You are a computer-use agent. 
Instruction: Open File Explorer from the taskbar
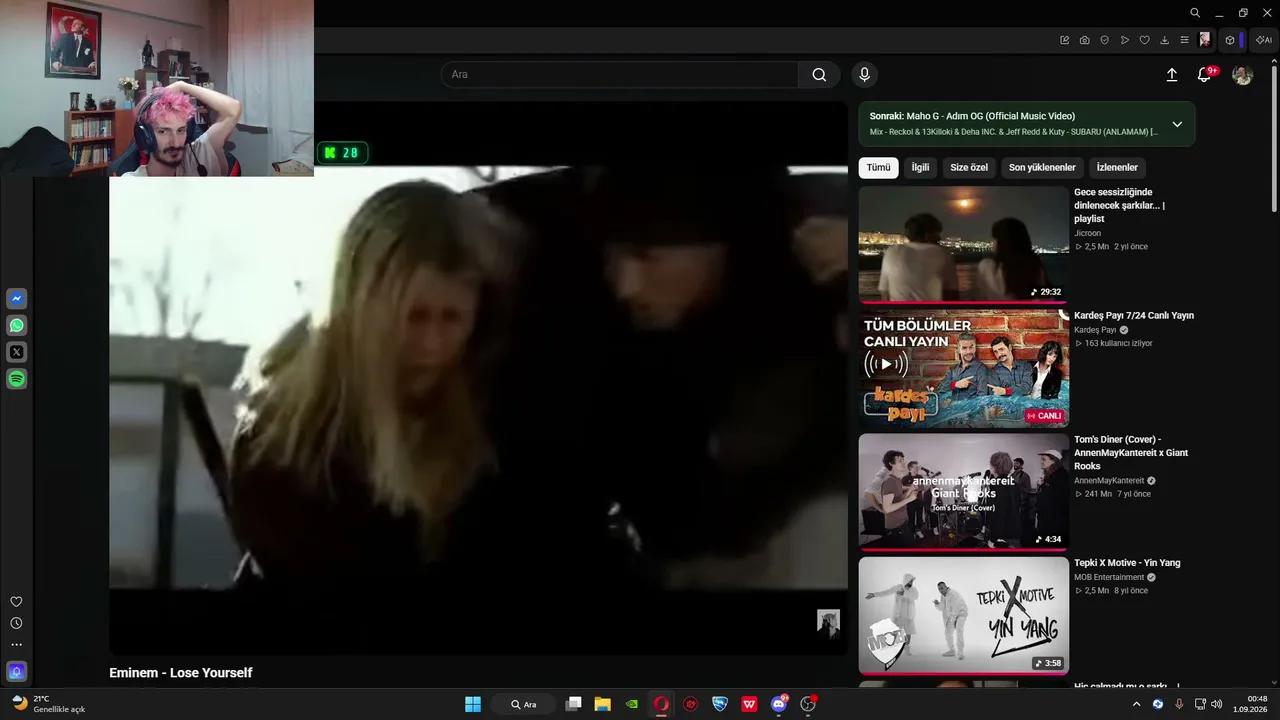point(602,704)
